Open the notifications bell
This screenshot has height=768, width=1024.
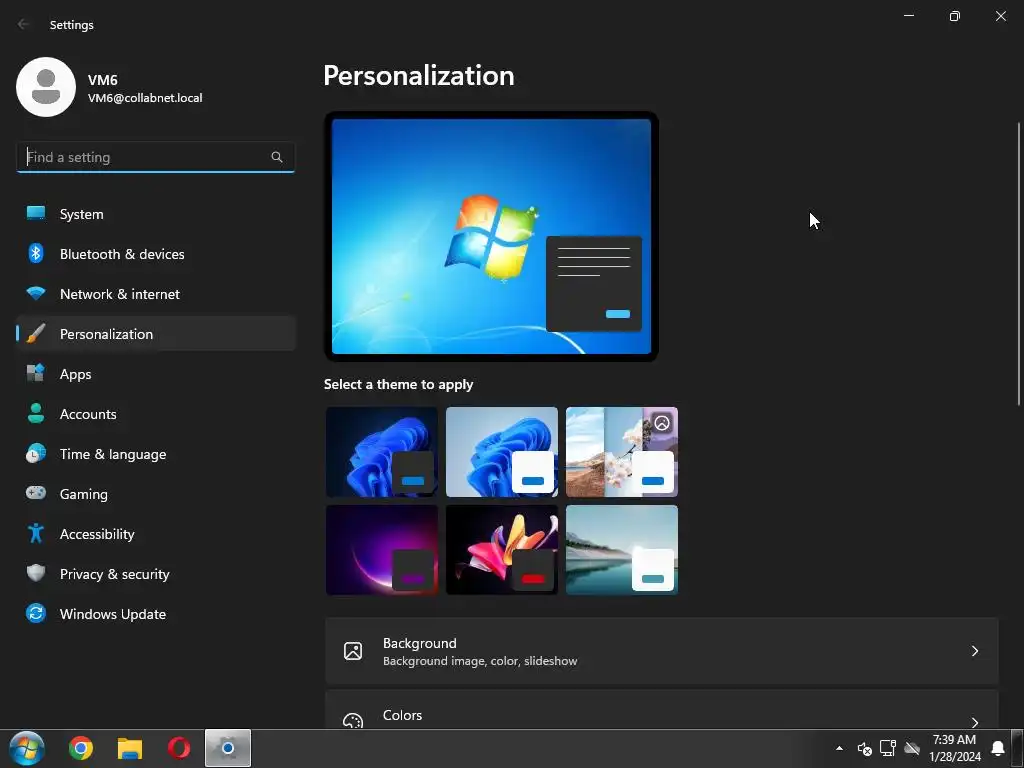tap(998, 748)
